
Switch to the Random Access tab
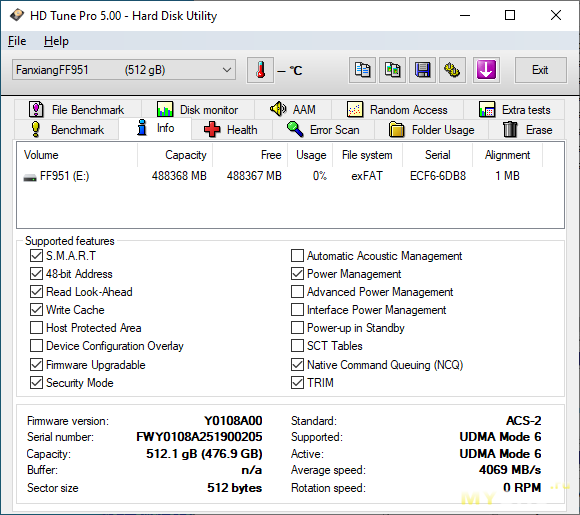point(397,110)
